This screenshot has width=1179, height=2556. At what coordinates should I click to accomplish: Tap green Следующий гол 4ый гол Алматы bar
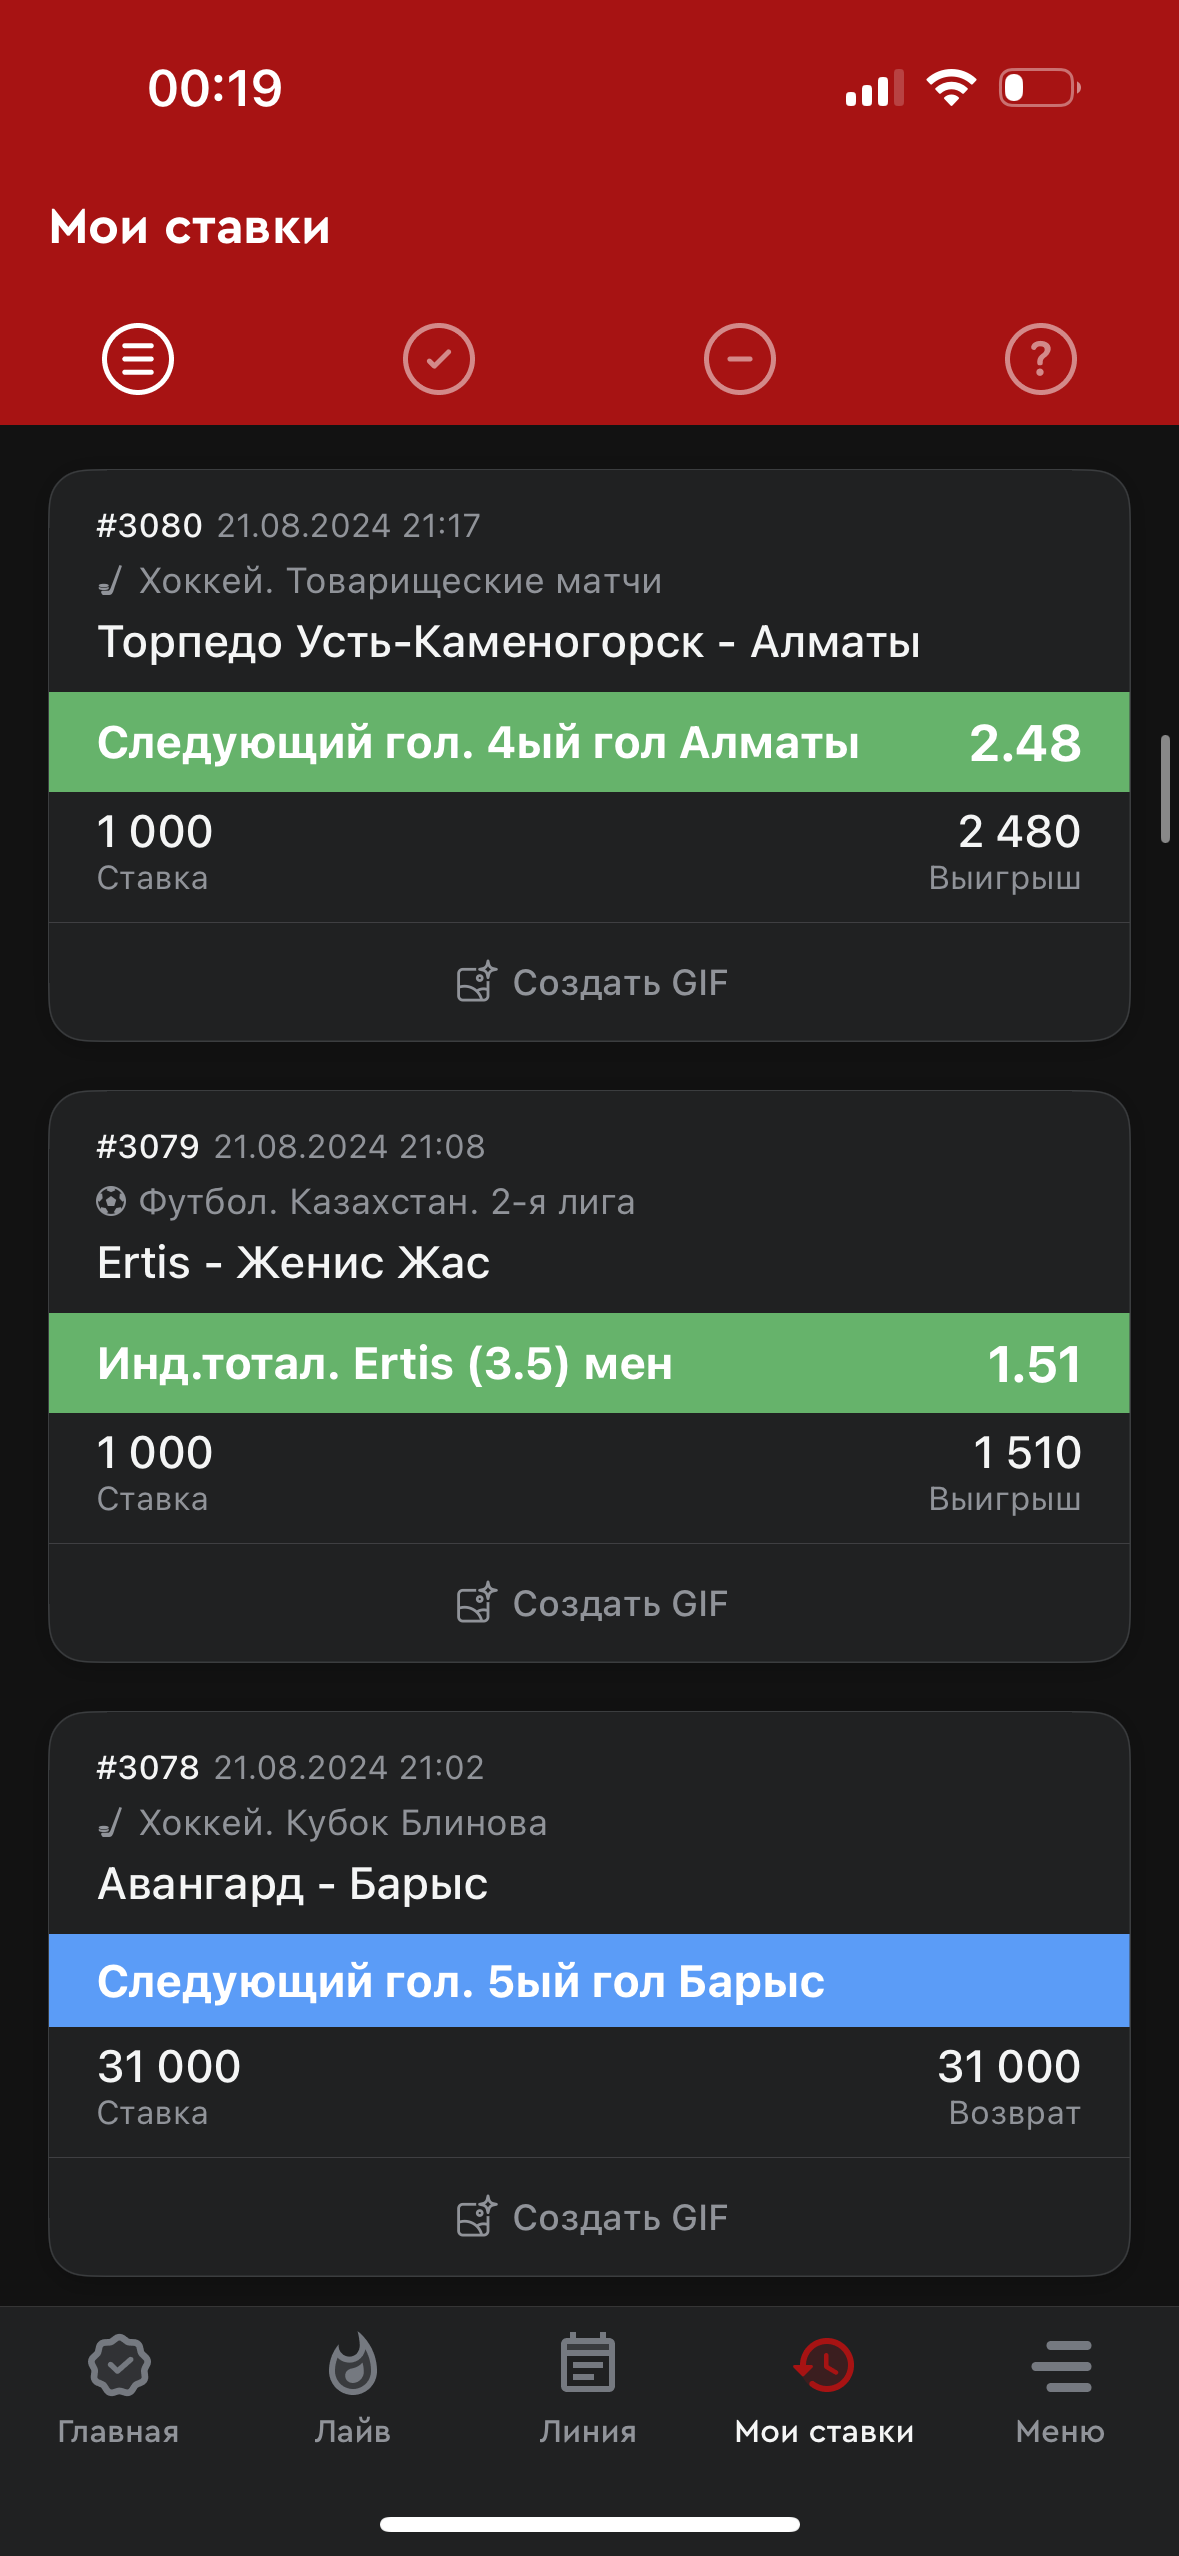coord(589,743)
